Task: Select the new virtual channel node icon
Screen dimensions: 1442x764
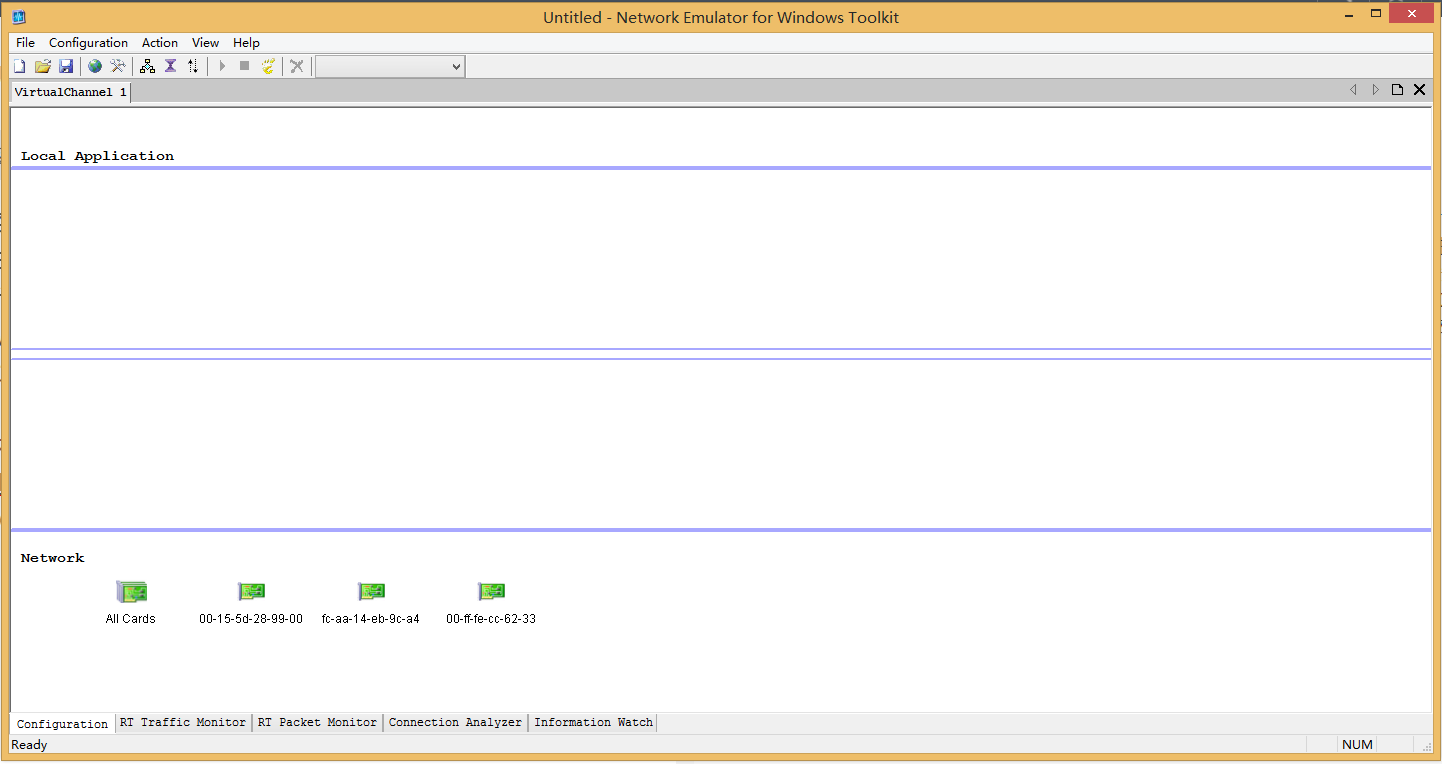Action: point(147,65)
